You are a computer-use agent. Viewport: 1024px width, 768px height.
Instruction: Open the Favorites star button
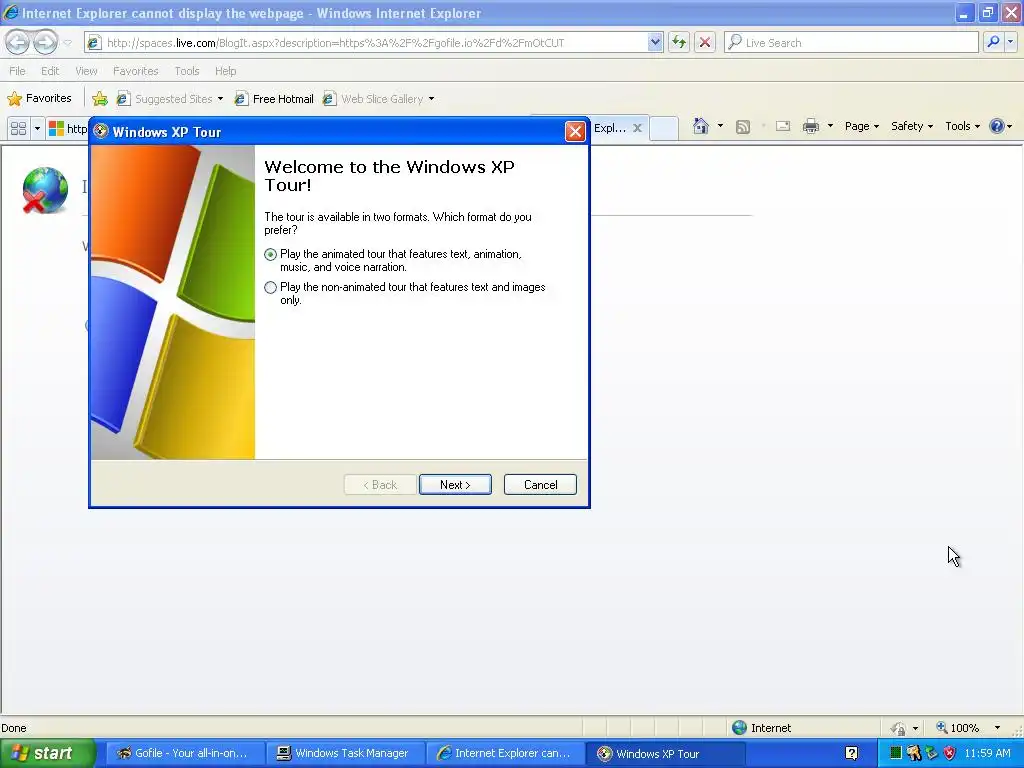coord(39,99)
